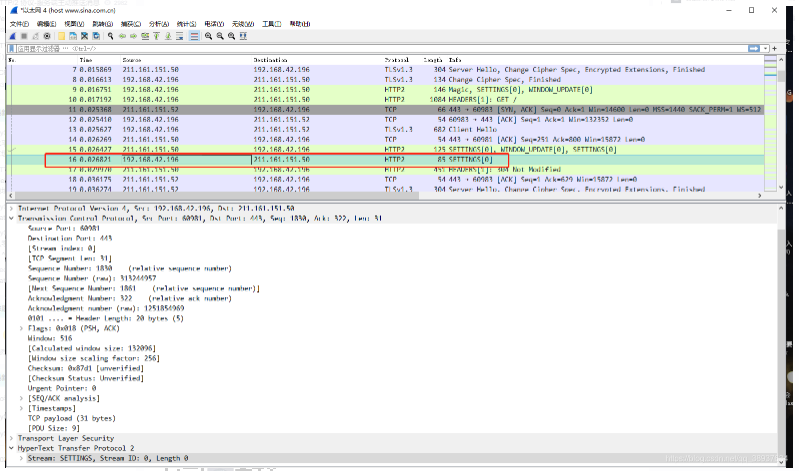799x471 pixels.
Task: Apply display filter with blue arrow
Action: tap(754, 48)
